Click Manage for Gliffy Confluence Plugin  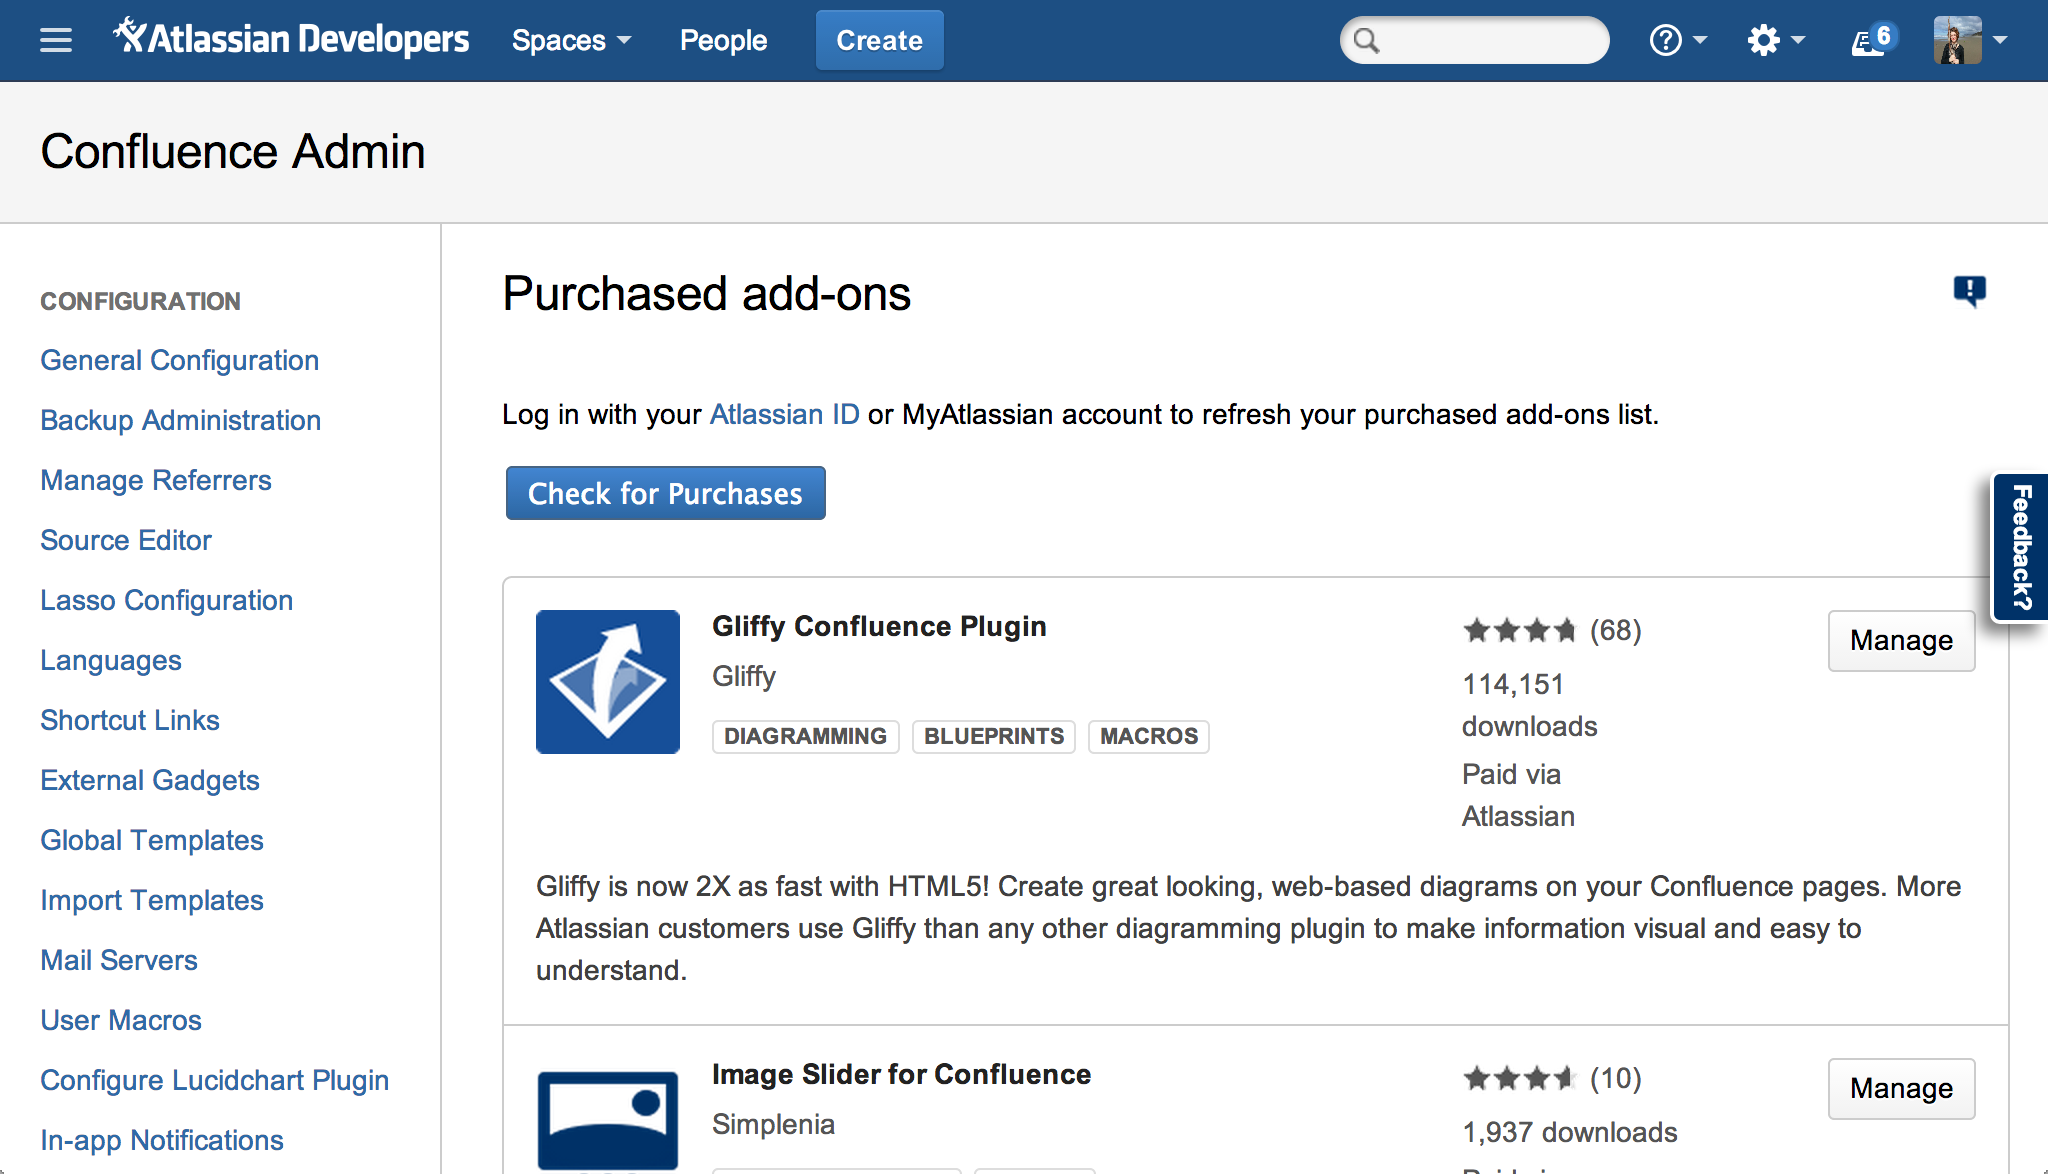(1901, 641)
